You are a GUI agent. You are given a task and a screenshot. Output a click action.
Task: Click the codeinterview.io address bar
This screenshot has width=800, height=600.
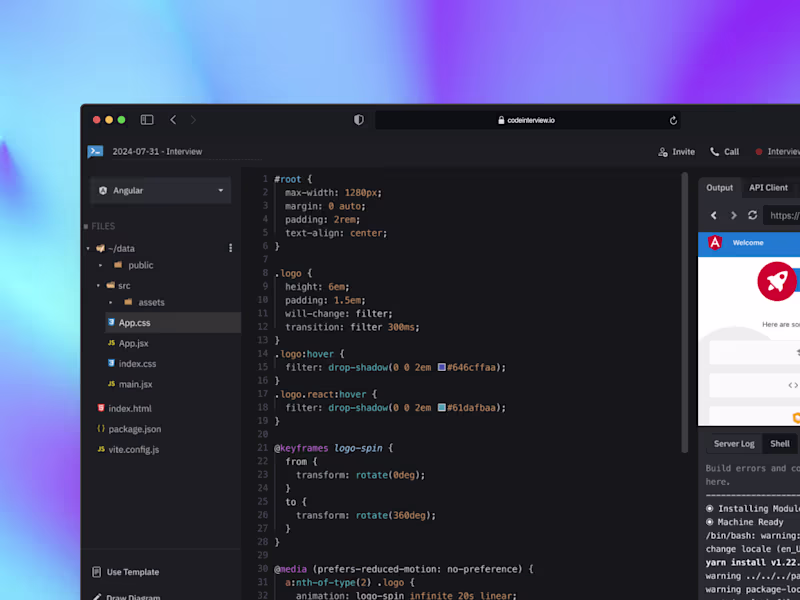[x=528, y=120]
